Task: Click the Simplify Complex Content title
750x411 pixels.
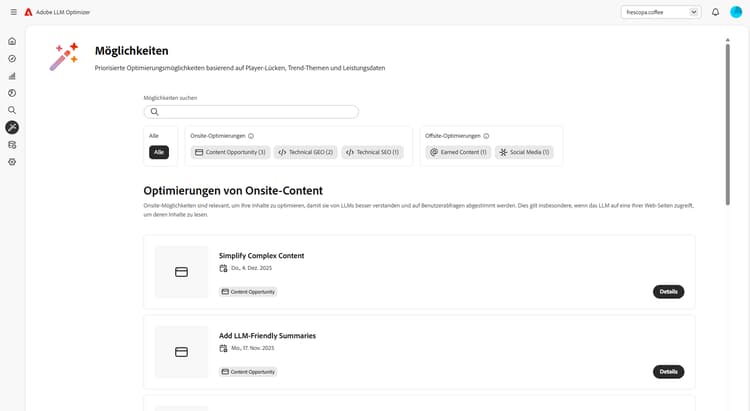Action: point(262,255)
